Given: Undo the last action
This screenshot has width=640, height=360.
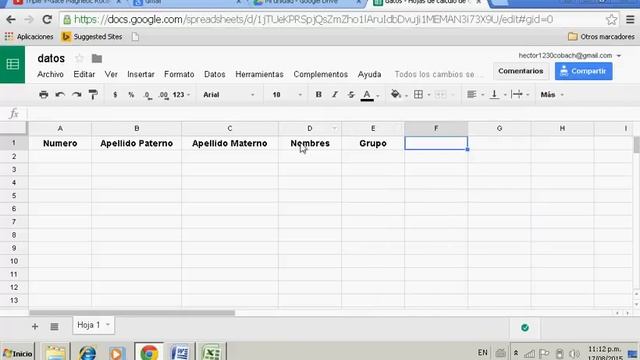Looking at the screenshot, I should point(60,95).
